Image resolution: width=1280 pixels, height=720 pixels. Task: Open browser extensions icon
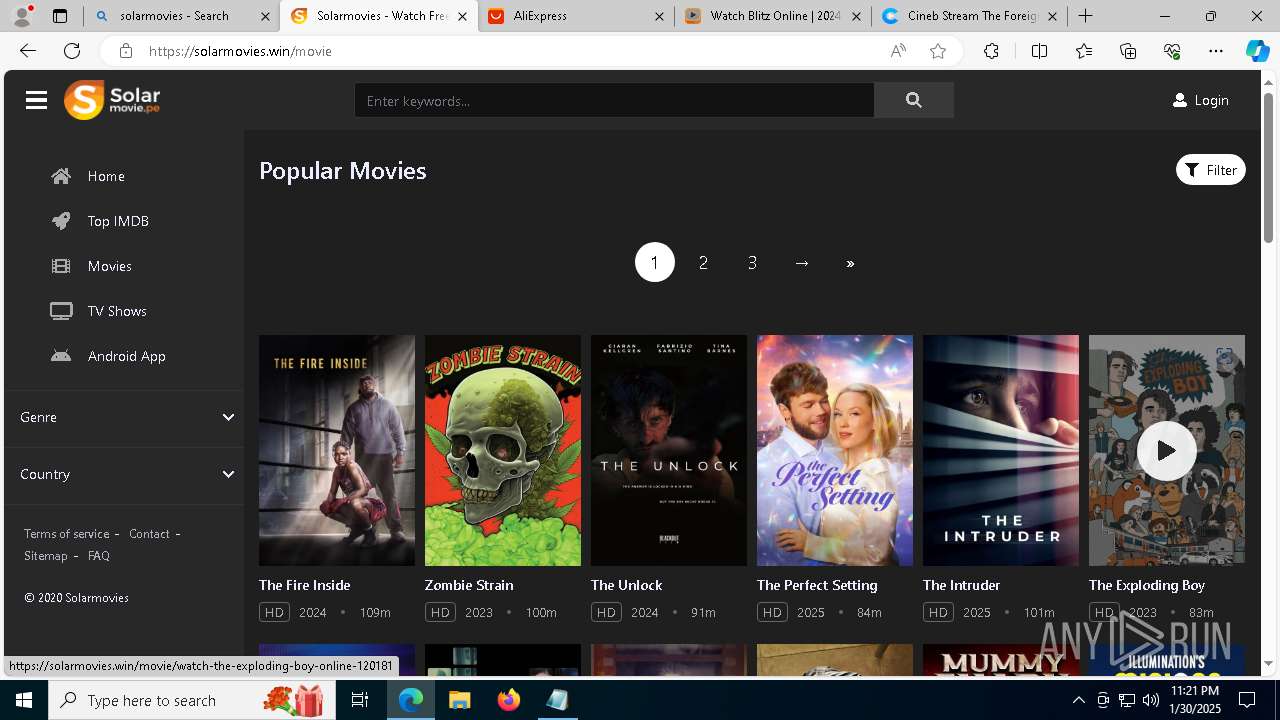click(x=991, y=51)
